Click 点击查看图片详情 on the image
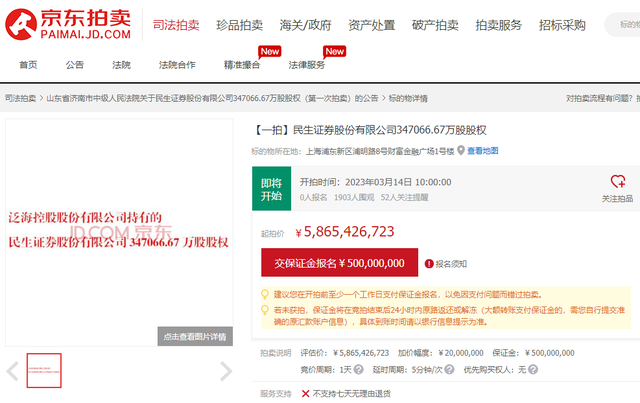The image size is (640, 403). [x=195, y=336]
